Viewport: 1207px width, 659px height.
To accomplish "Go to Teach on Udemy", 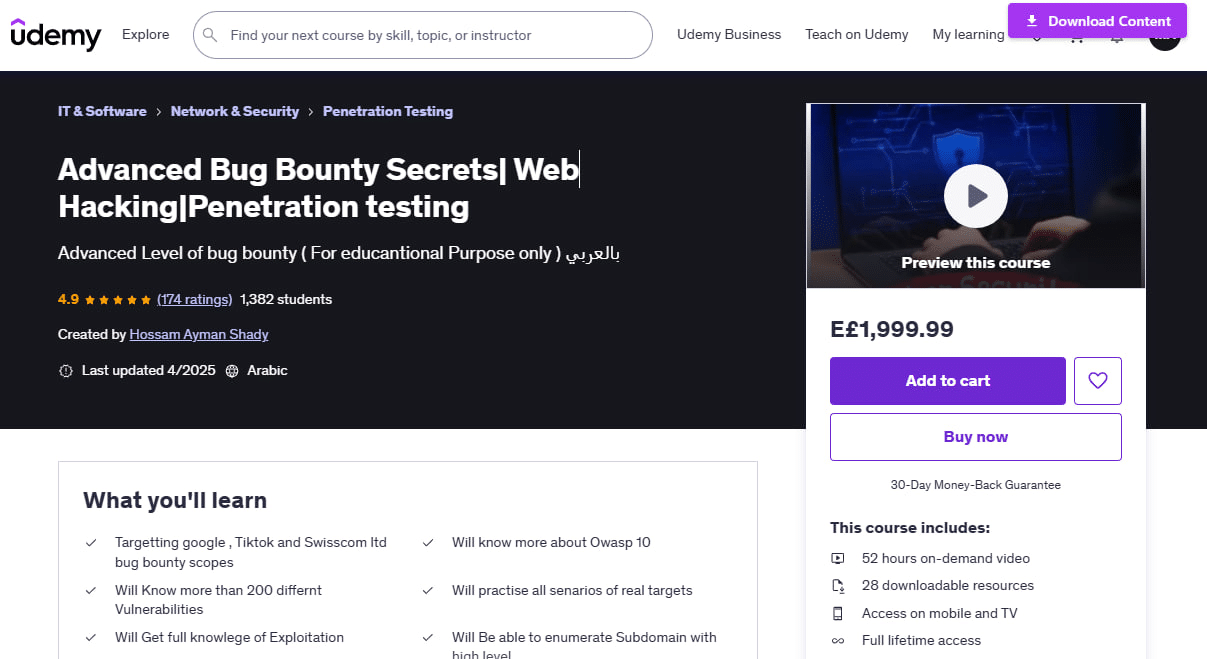I will coord(857,34).
